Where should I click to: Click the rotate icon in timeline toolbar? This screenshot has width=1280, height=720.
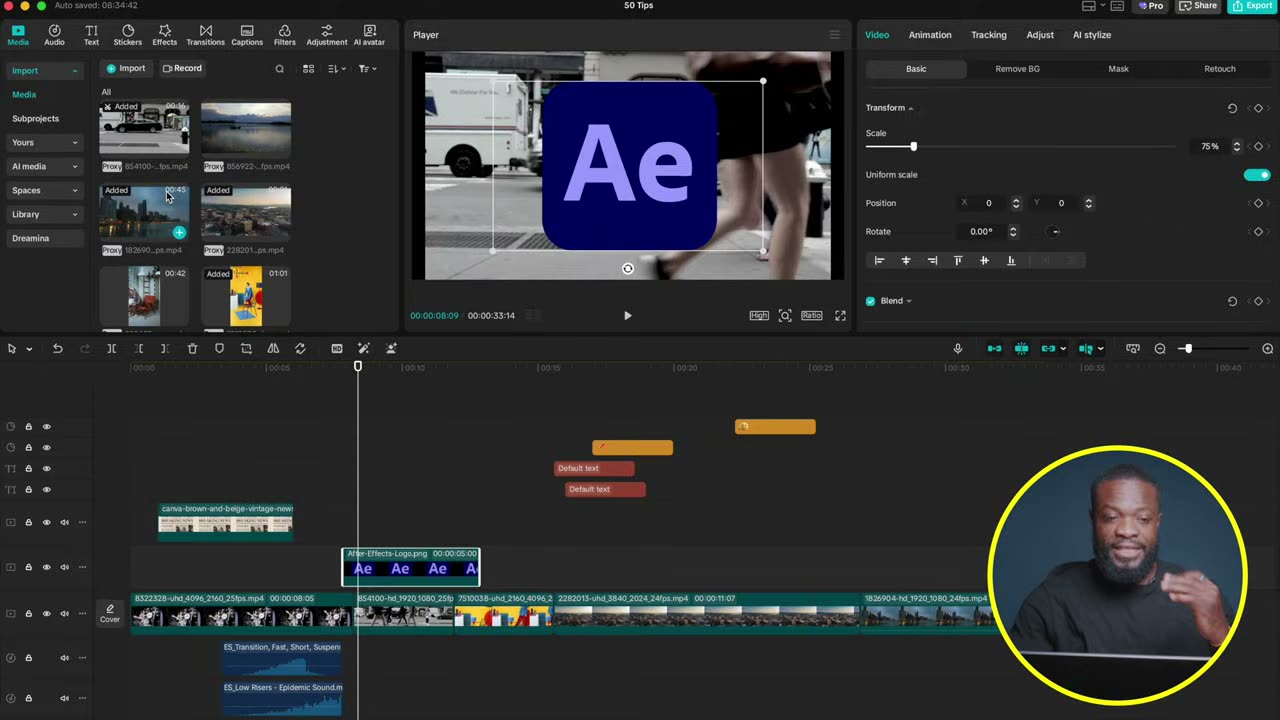click(x=300, y=348)
